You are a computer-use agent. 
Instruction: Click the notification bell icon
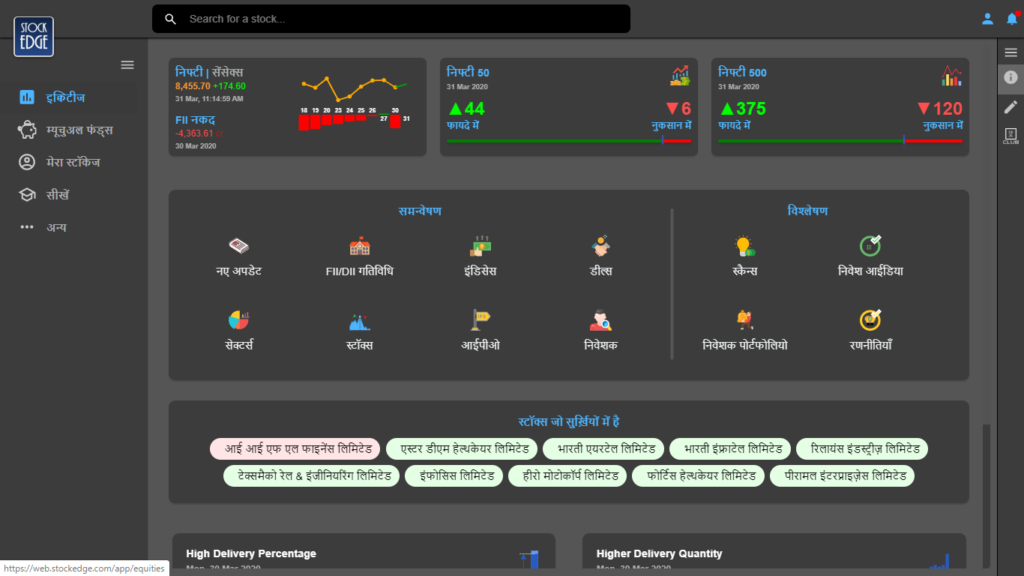click(1012, 19)
